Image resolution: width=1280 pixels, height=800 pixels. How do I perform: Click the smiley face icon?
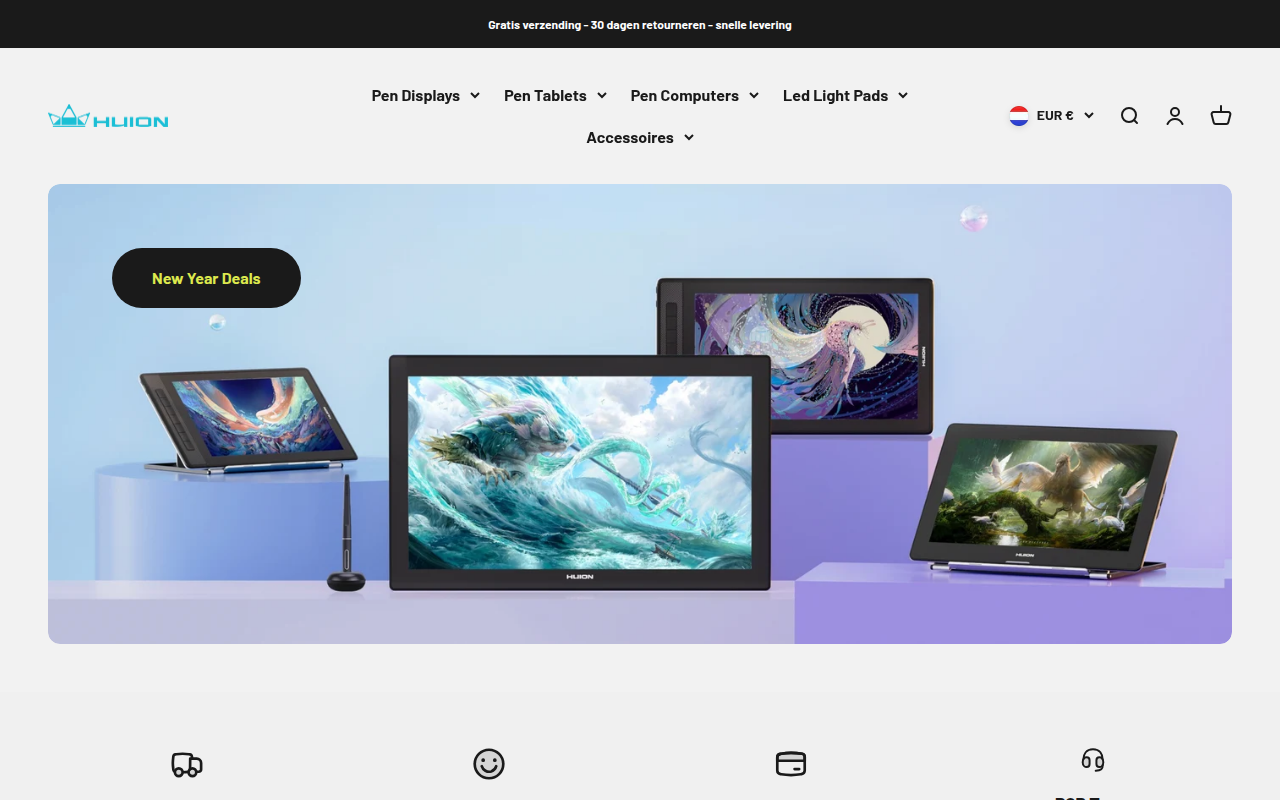[489, 764]
